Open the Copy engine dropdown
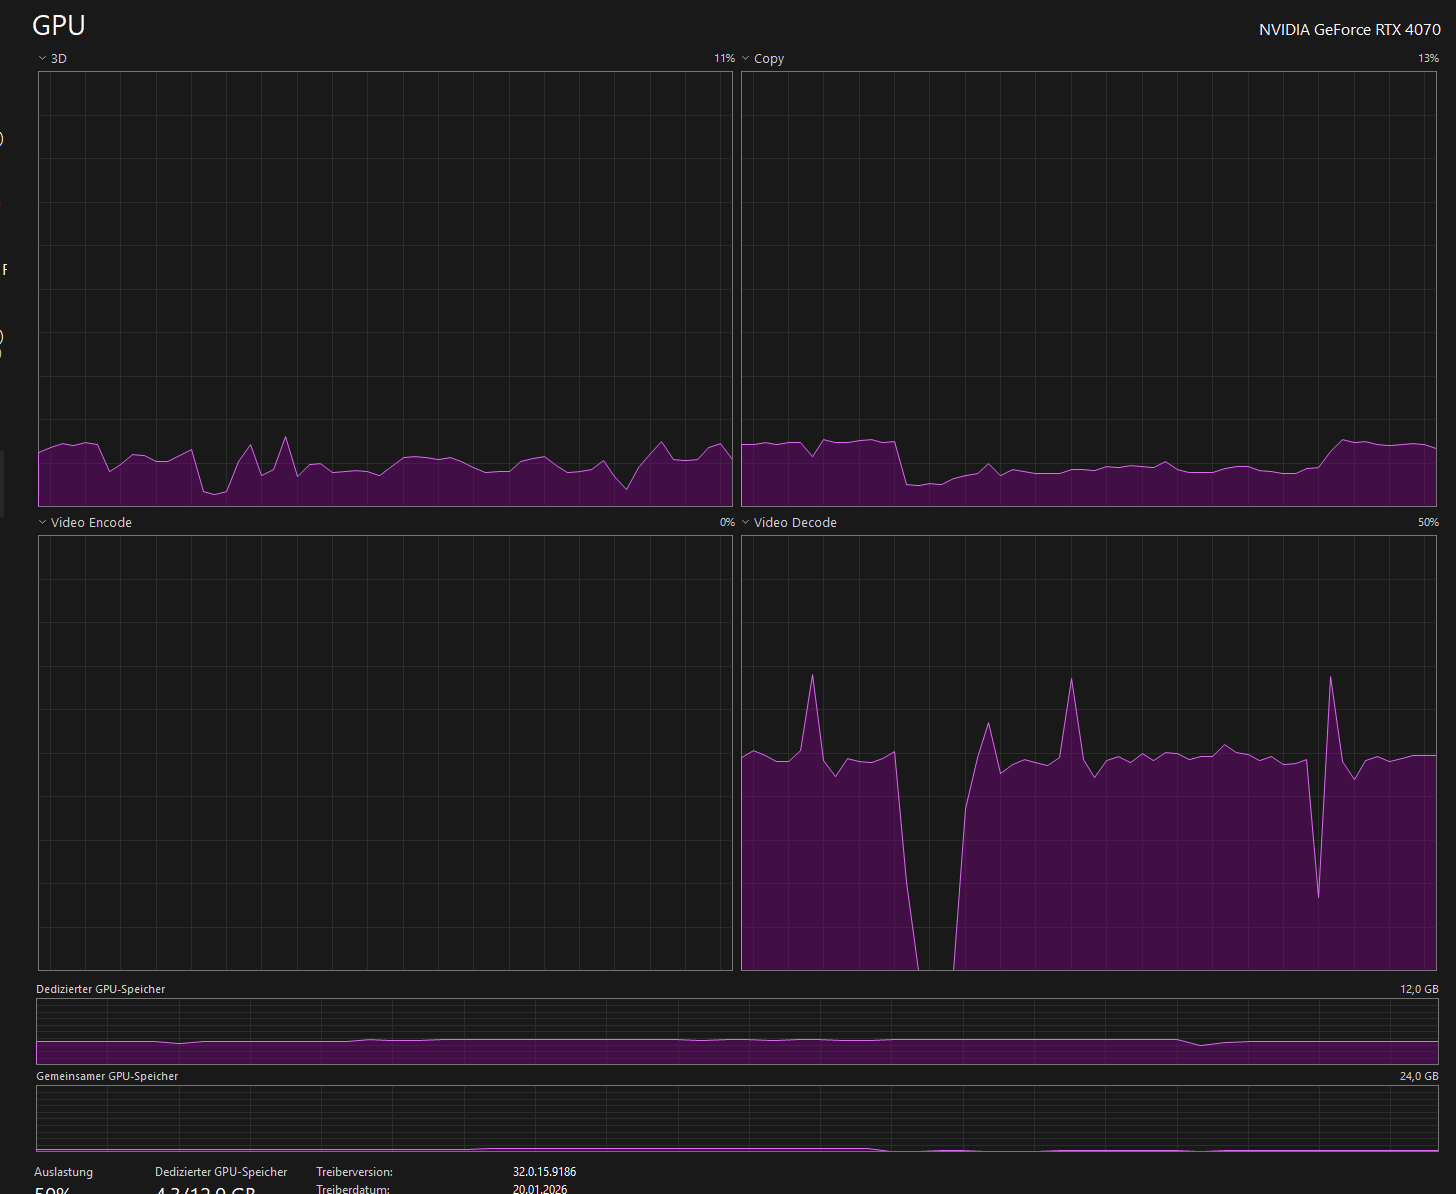 [762, 59]
